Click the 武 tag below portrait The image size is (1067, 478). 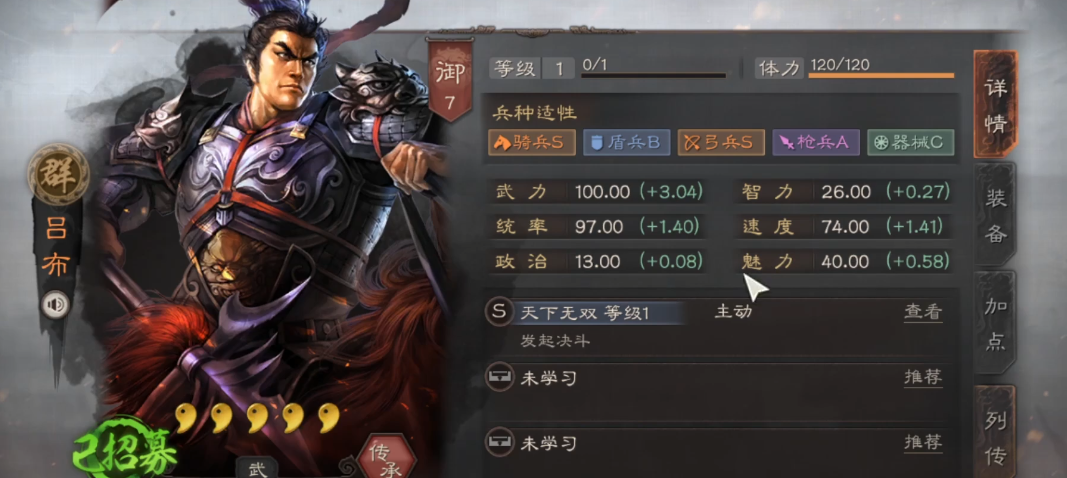coord(257,468)
